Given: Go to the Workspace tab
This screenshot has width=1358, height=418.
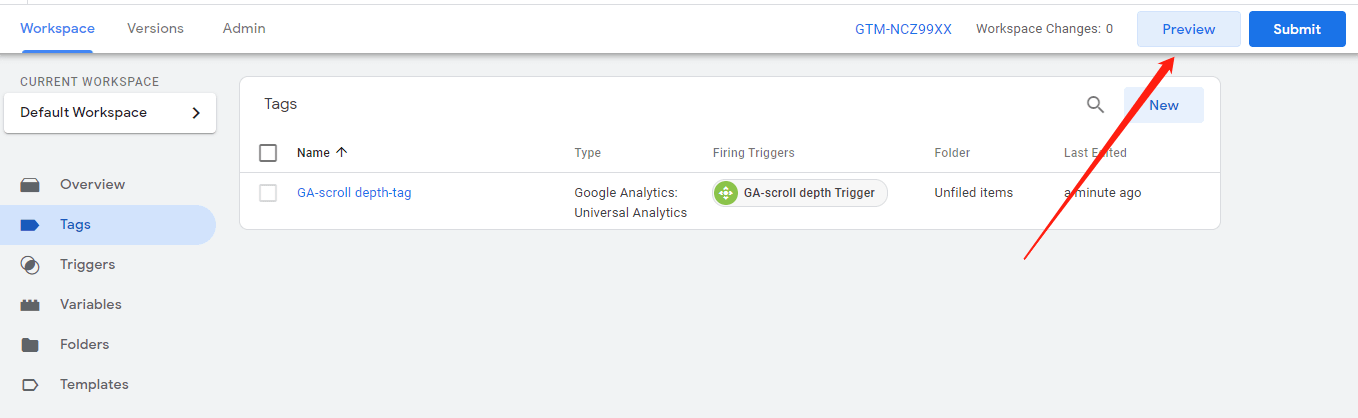Looking at the screenshot, I should click(x=57, y=28).
